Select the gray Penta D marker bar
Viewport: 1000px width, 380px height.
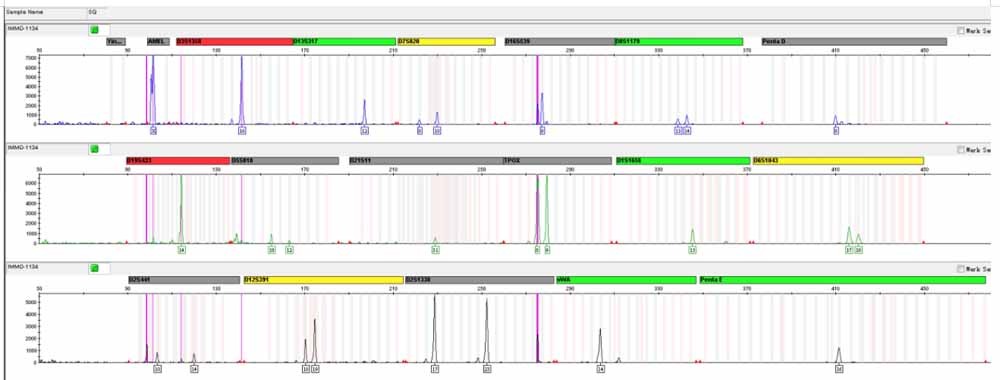854,41
